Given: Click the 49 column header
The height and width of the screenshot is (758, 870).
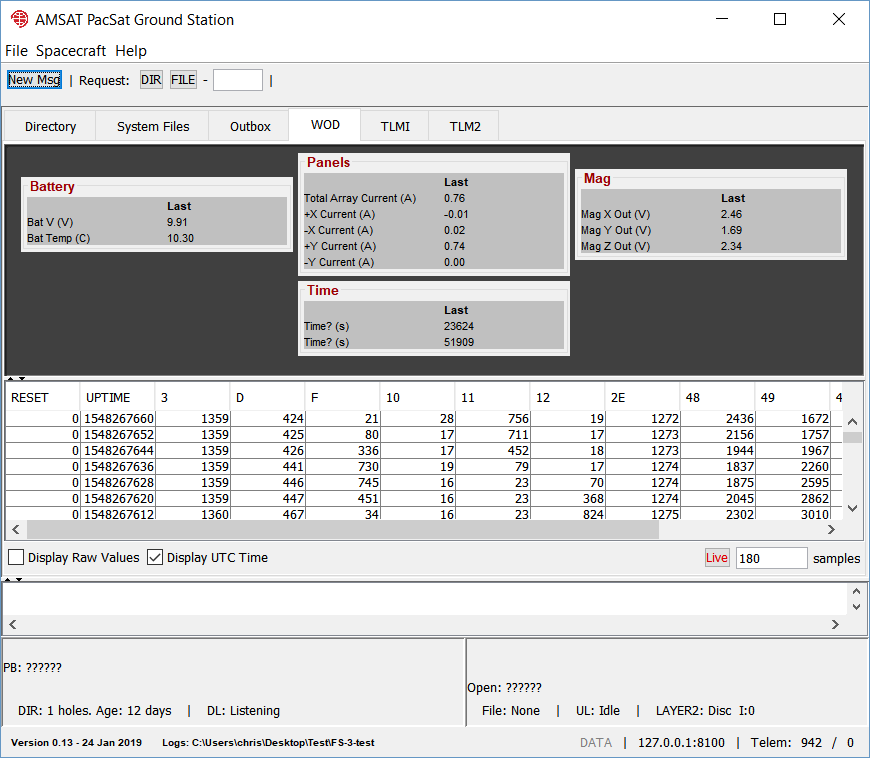Looking at the screenshot, I should (x=792, y=397).
